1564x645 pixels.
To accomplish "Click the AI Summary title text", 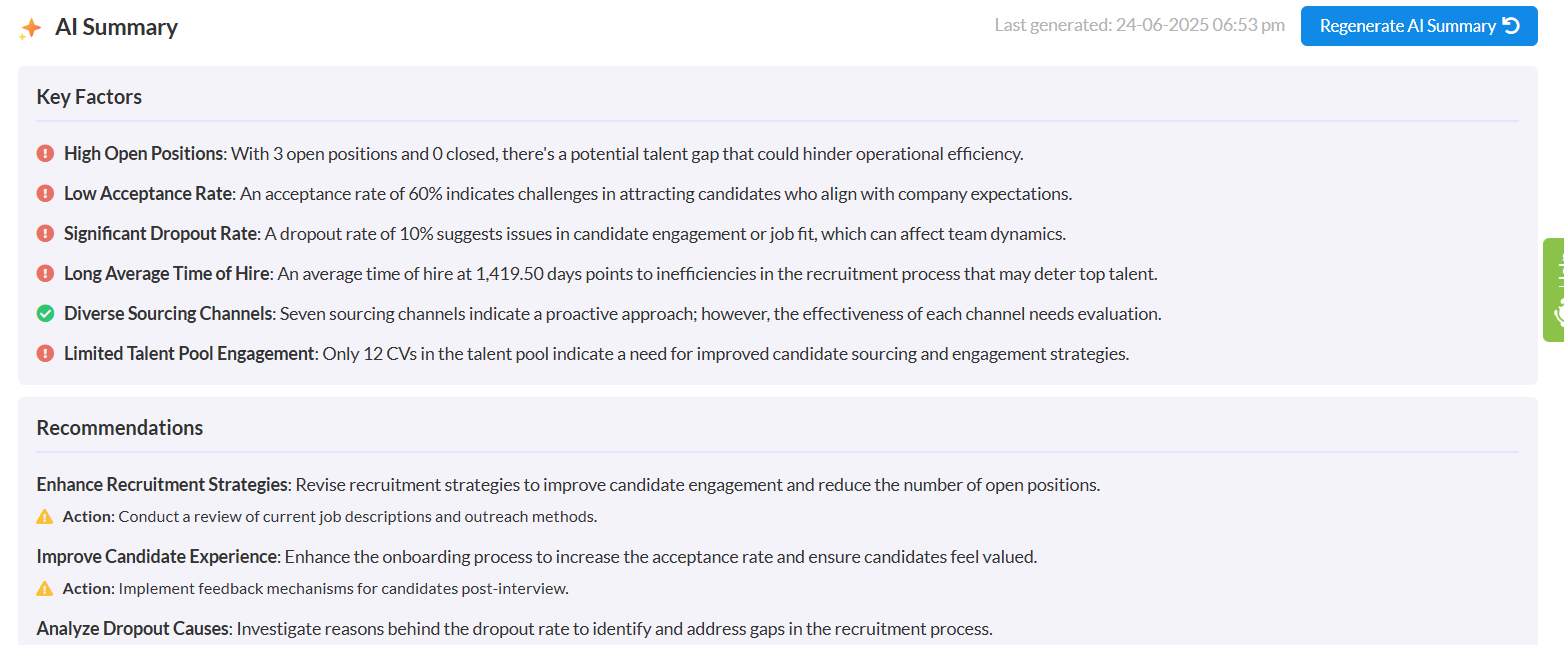I will click(117, 27).
